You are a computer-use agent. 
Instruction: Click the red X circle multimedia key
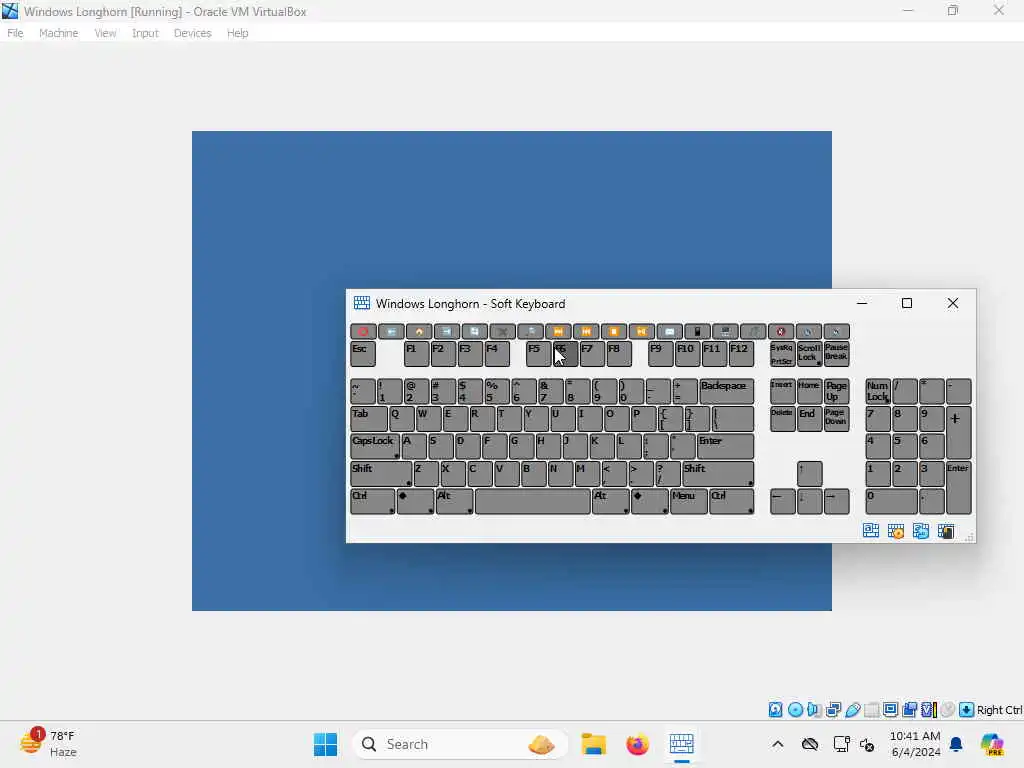pyautogui.click(x=781, y=331)
